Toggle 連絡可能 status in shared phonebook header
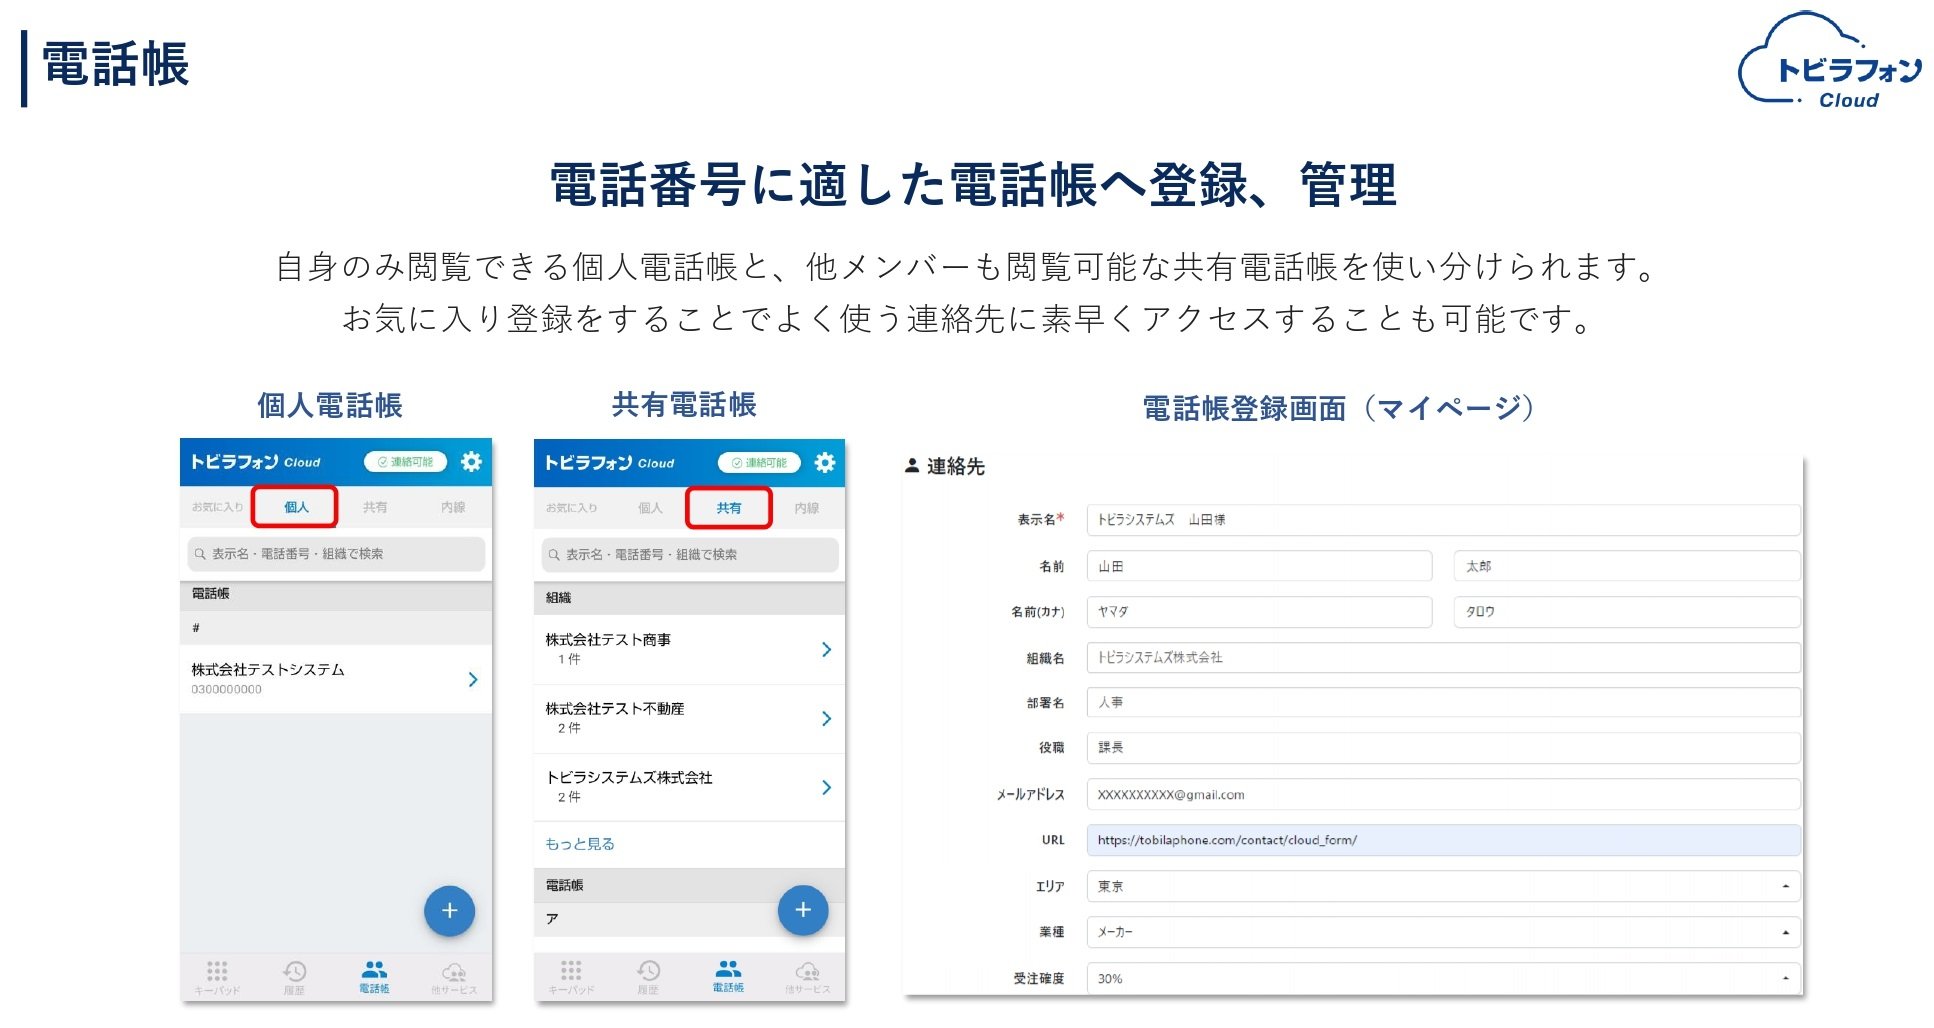Screen dimensions: 1934x1028 (x=759, y=463)
